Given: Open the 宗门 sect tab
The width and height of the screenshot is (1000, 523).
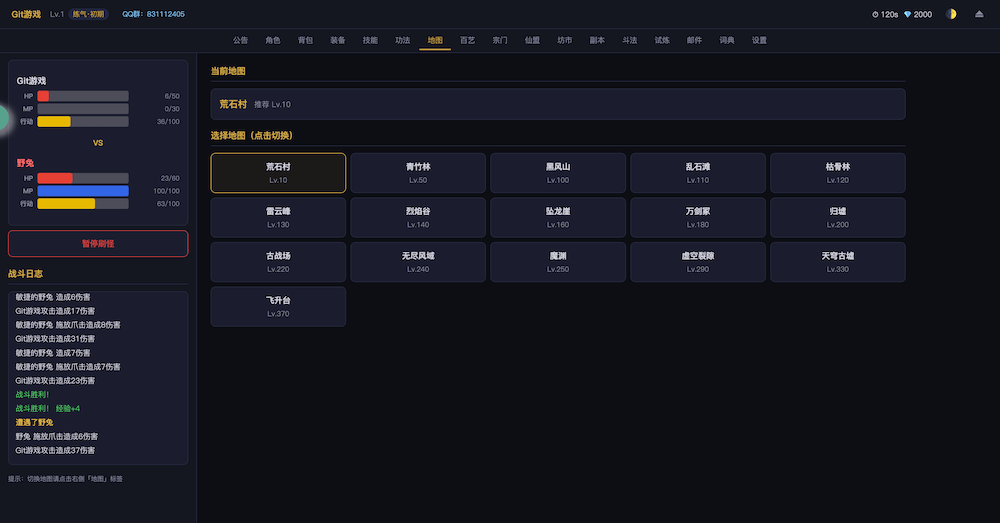Looking at the screenshot, I should 500,40.
